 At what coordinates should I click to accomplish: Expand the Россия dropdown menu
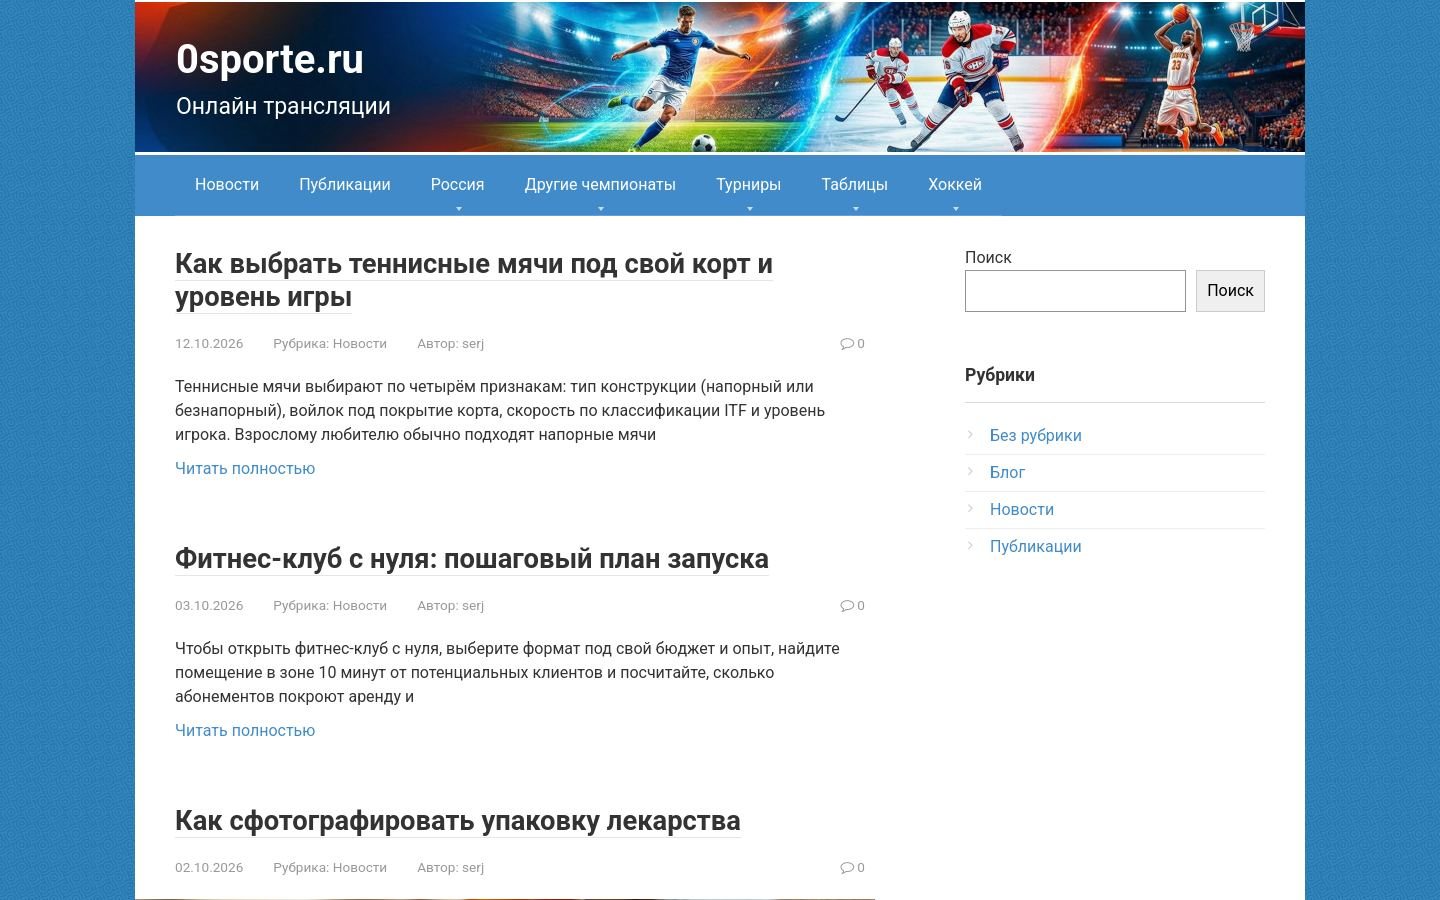pyautogui.click(x=458, y=185)
